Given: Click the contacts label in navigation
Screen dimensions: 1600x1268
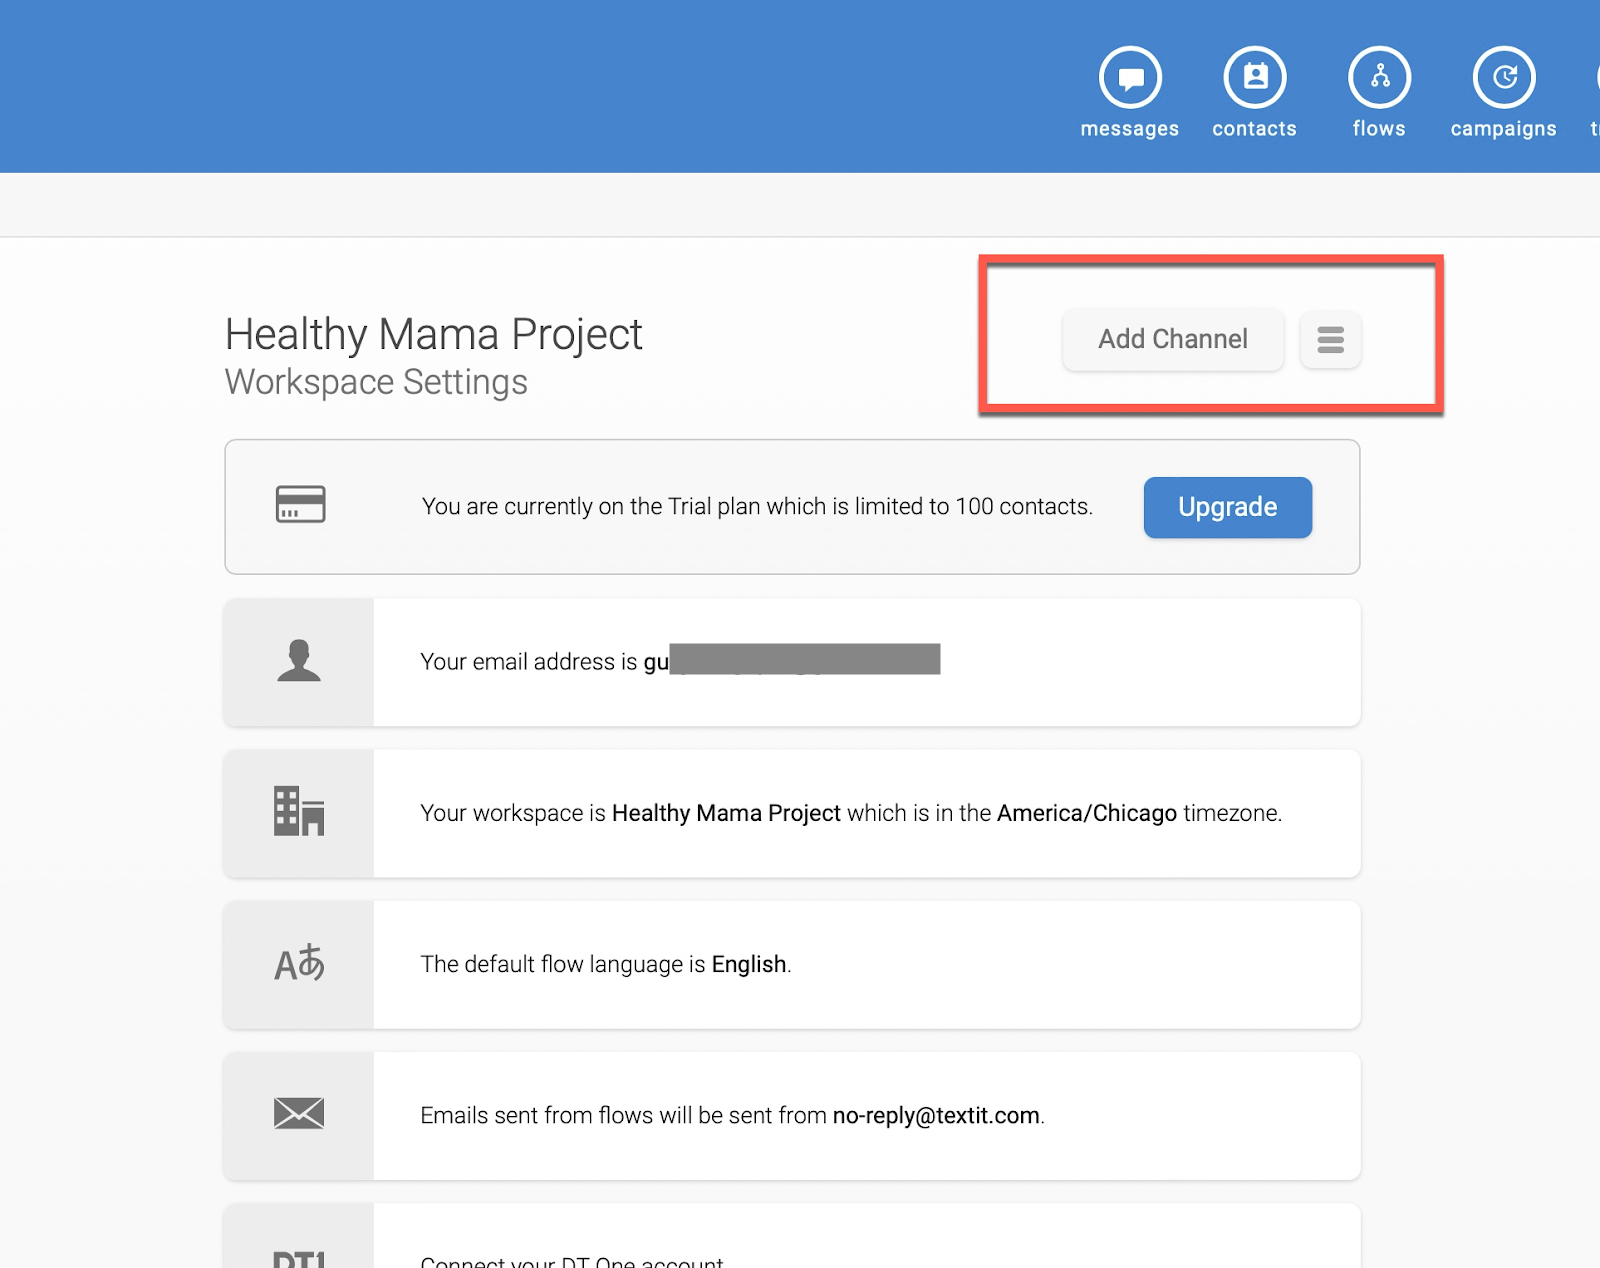Looking at the screenshot, I should pos(1255,129).
